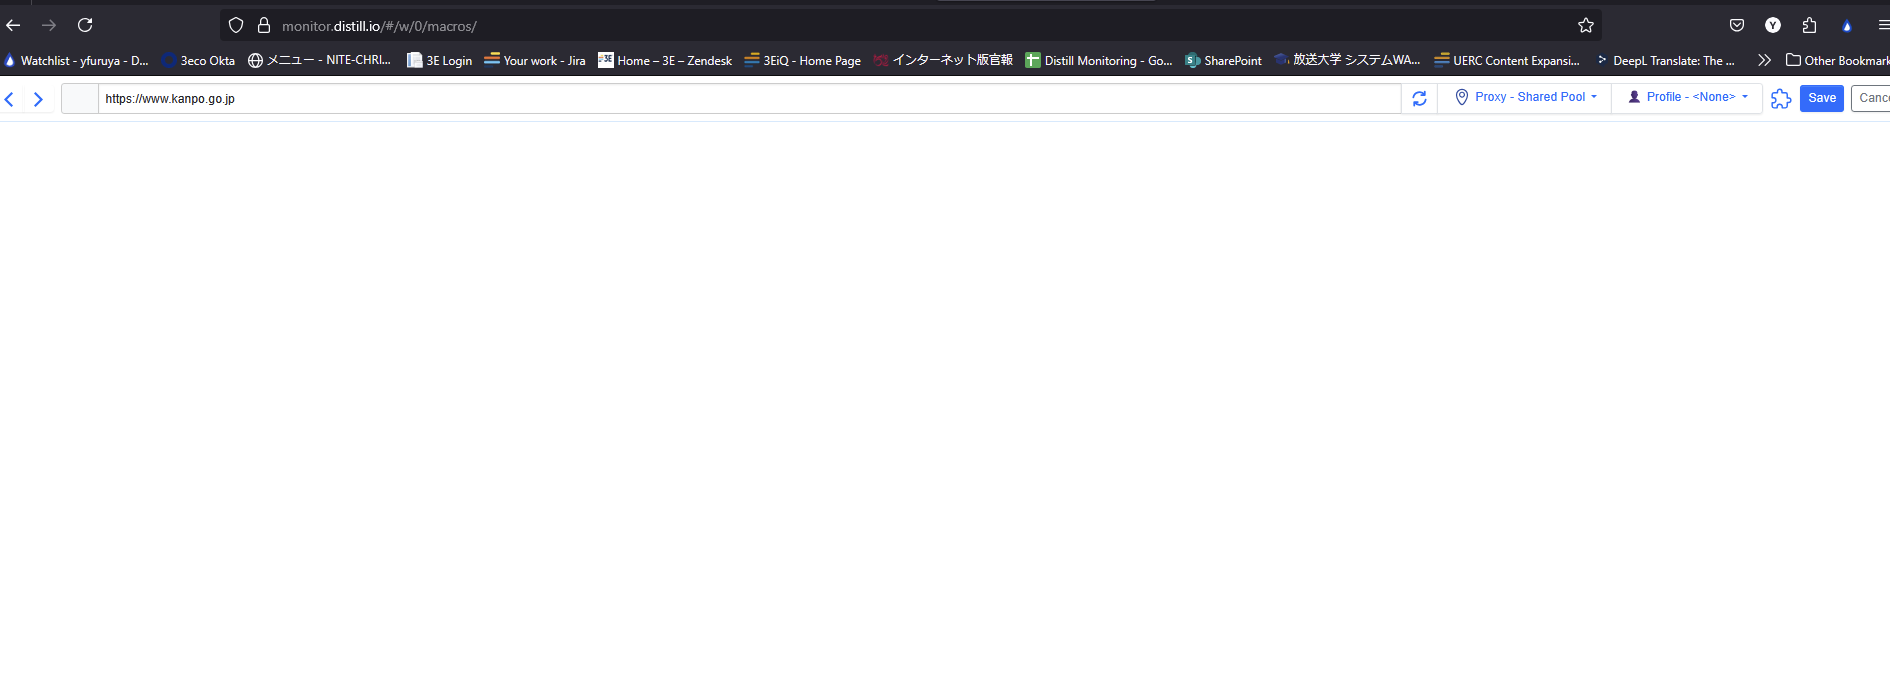Open 3EiQ - Home Page bookmark
This screenshot has height=686, width=1890.
point(802,60)
